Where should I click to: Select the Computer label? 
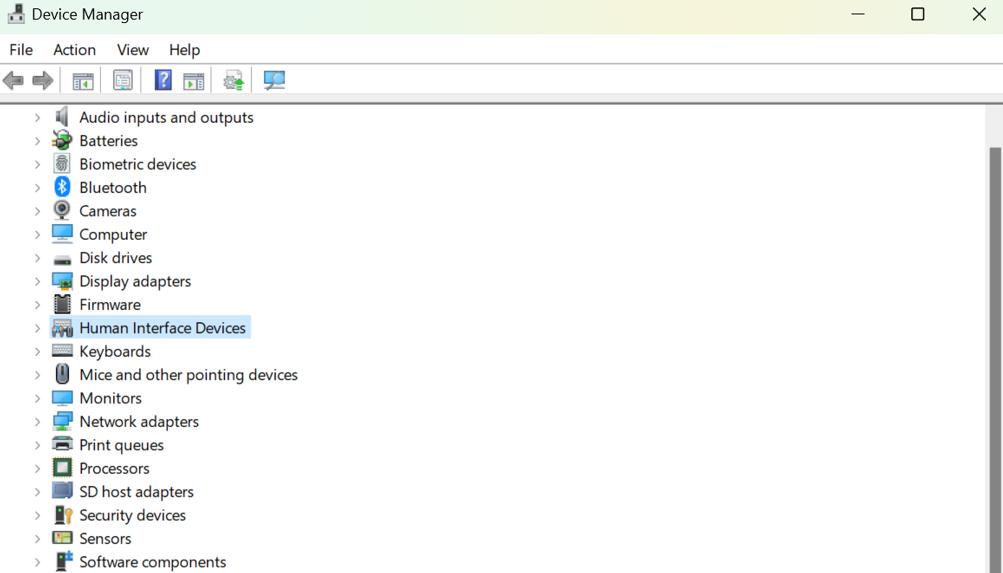113,235
